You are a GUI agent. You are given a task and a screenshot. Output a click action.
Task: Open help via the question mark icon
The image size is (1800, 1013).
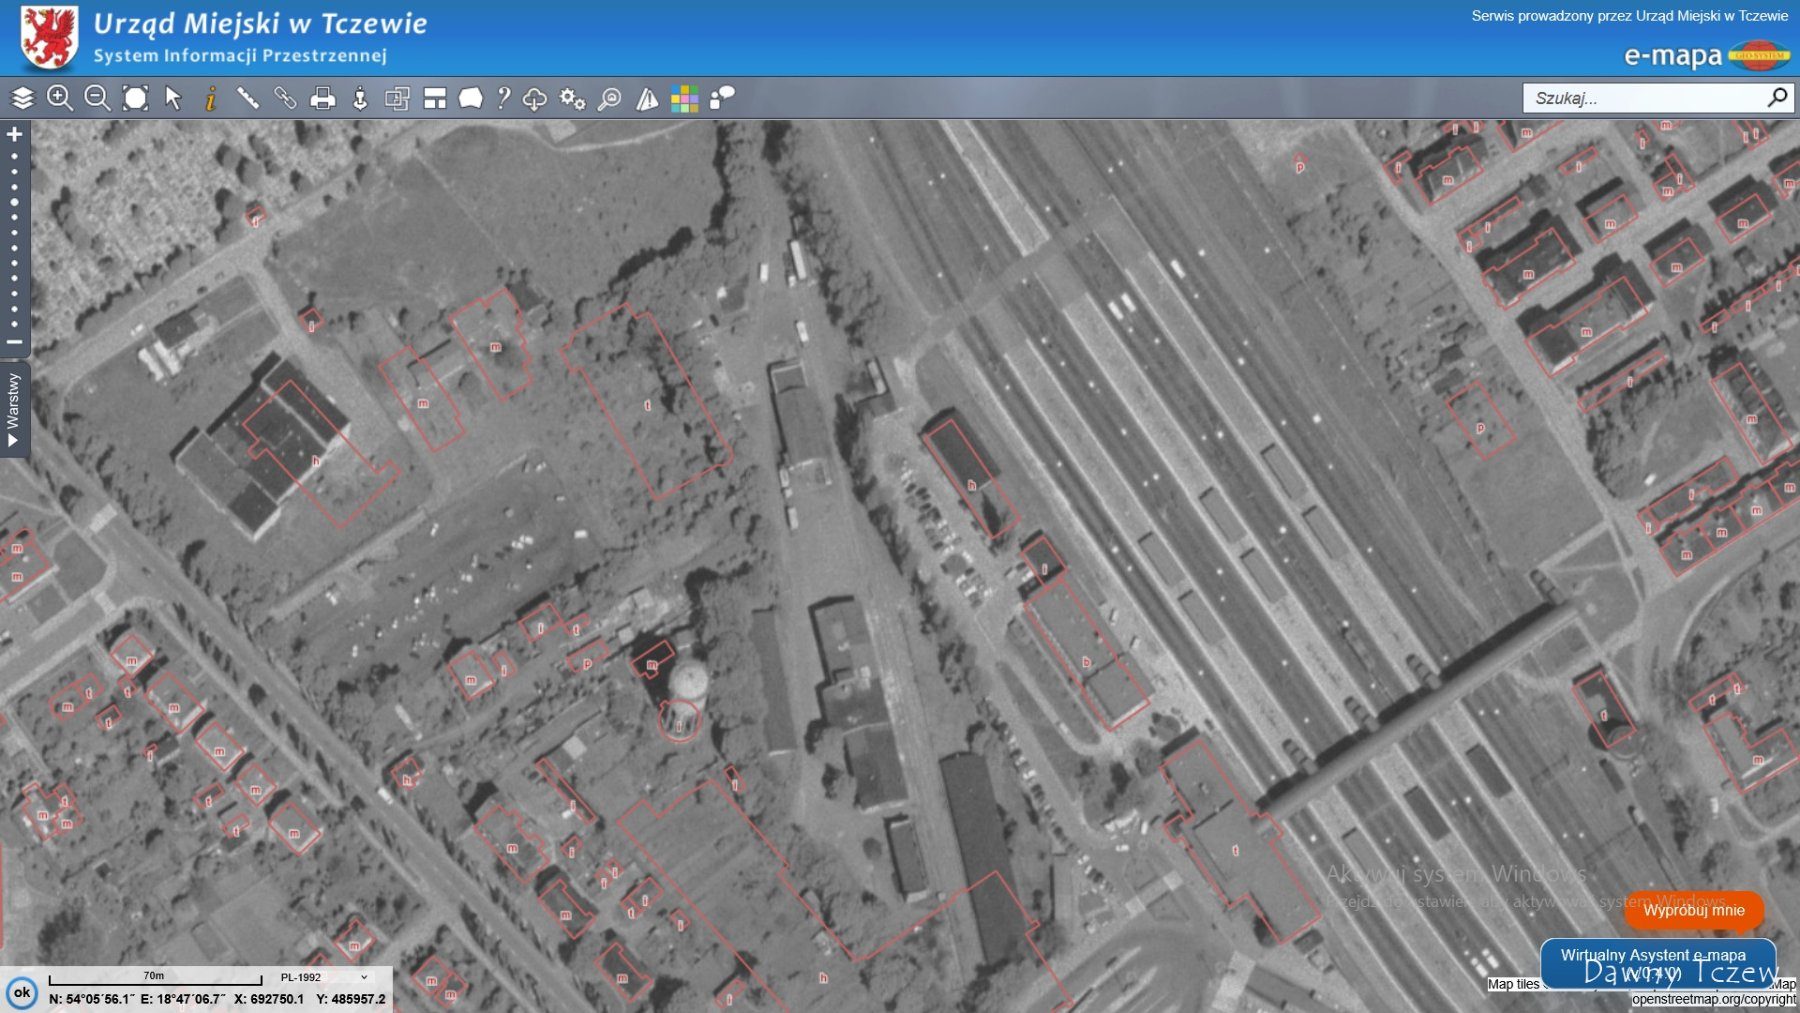[x=504, y=98]
